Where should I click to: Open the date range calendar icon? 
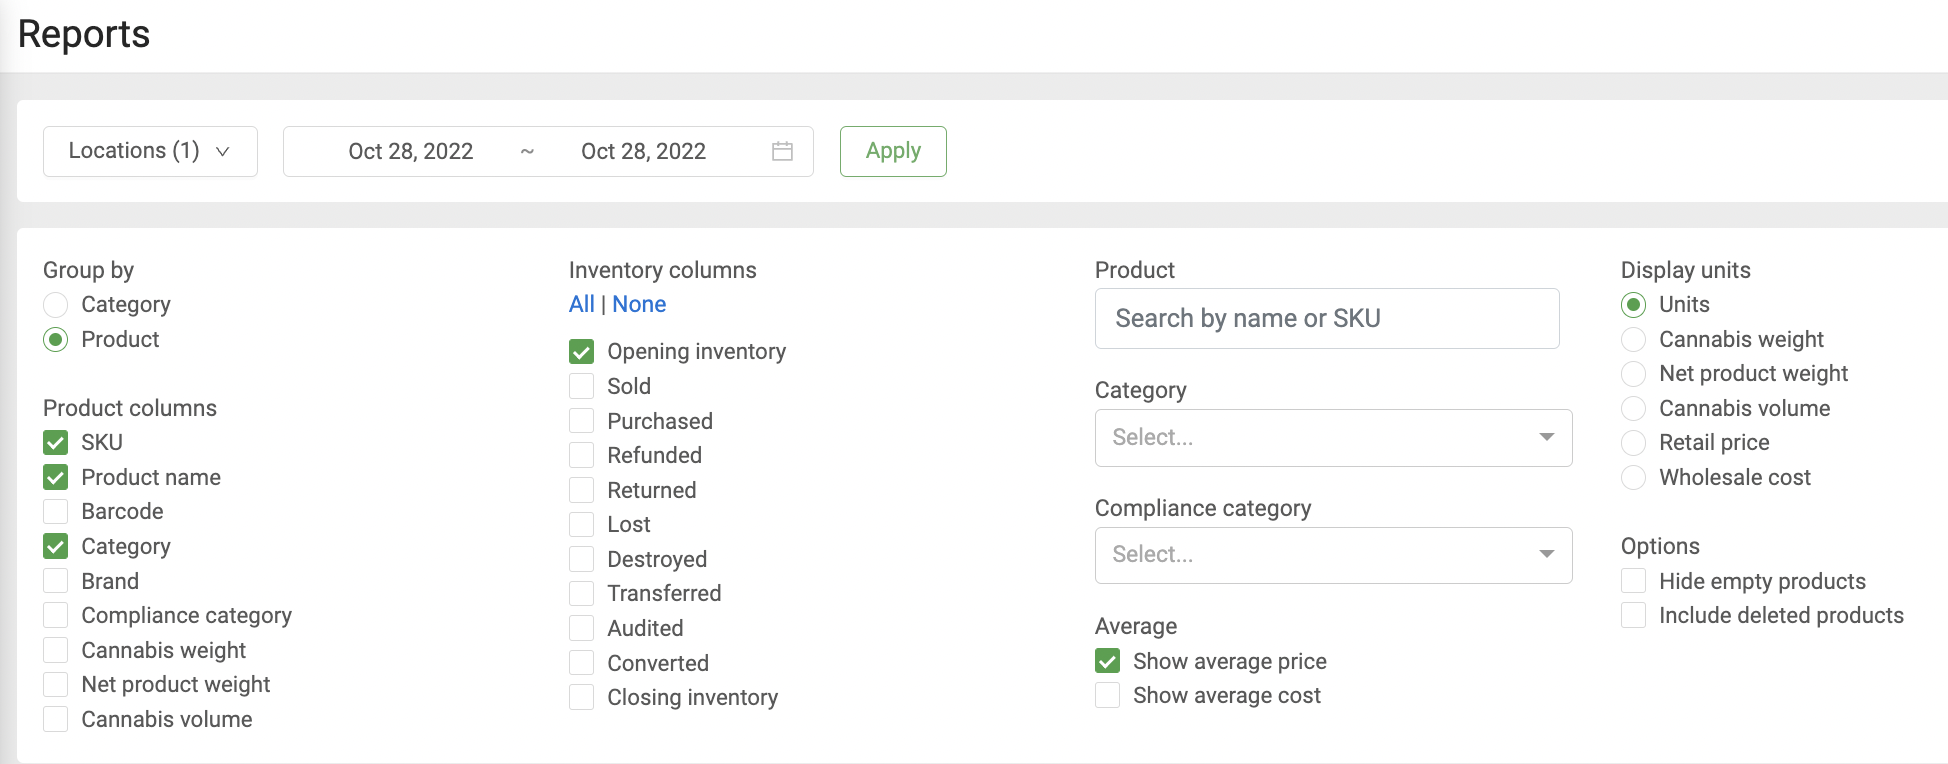pos(782,151)
